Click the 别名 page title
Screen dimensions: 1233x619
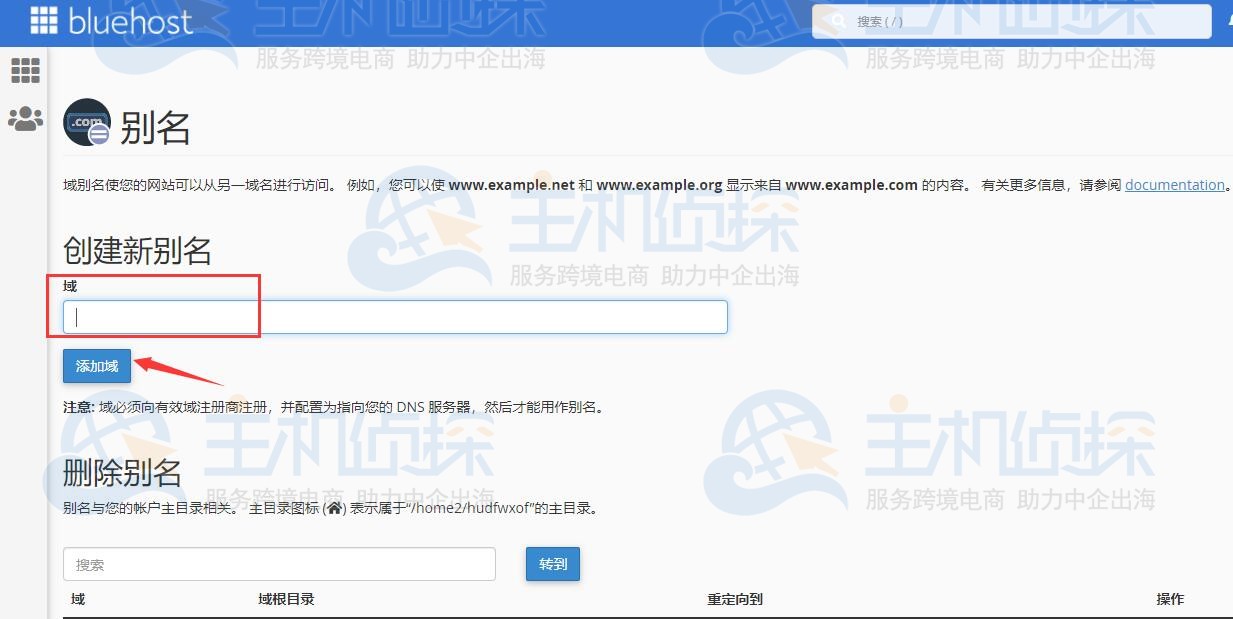click(x=155, y=128)
